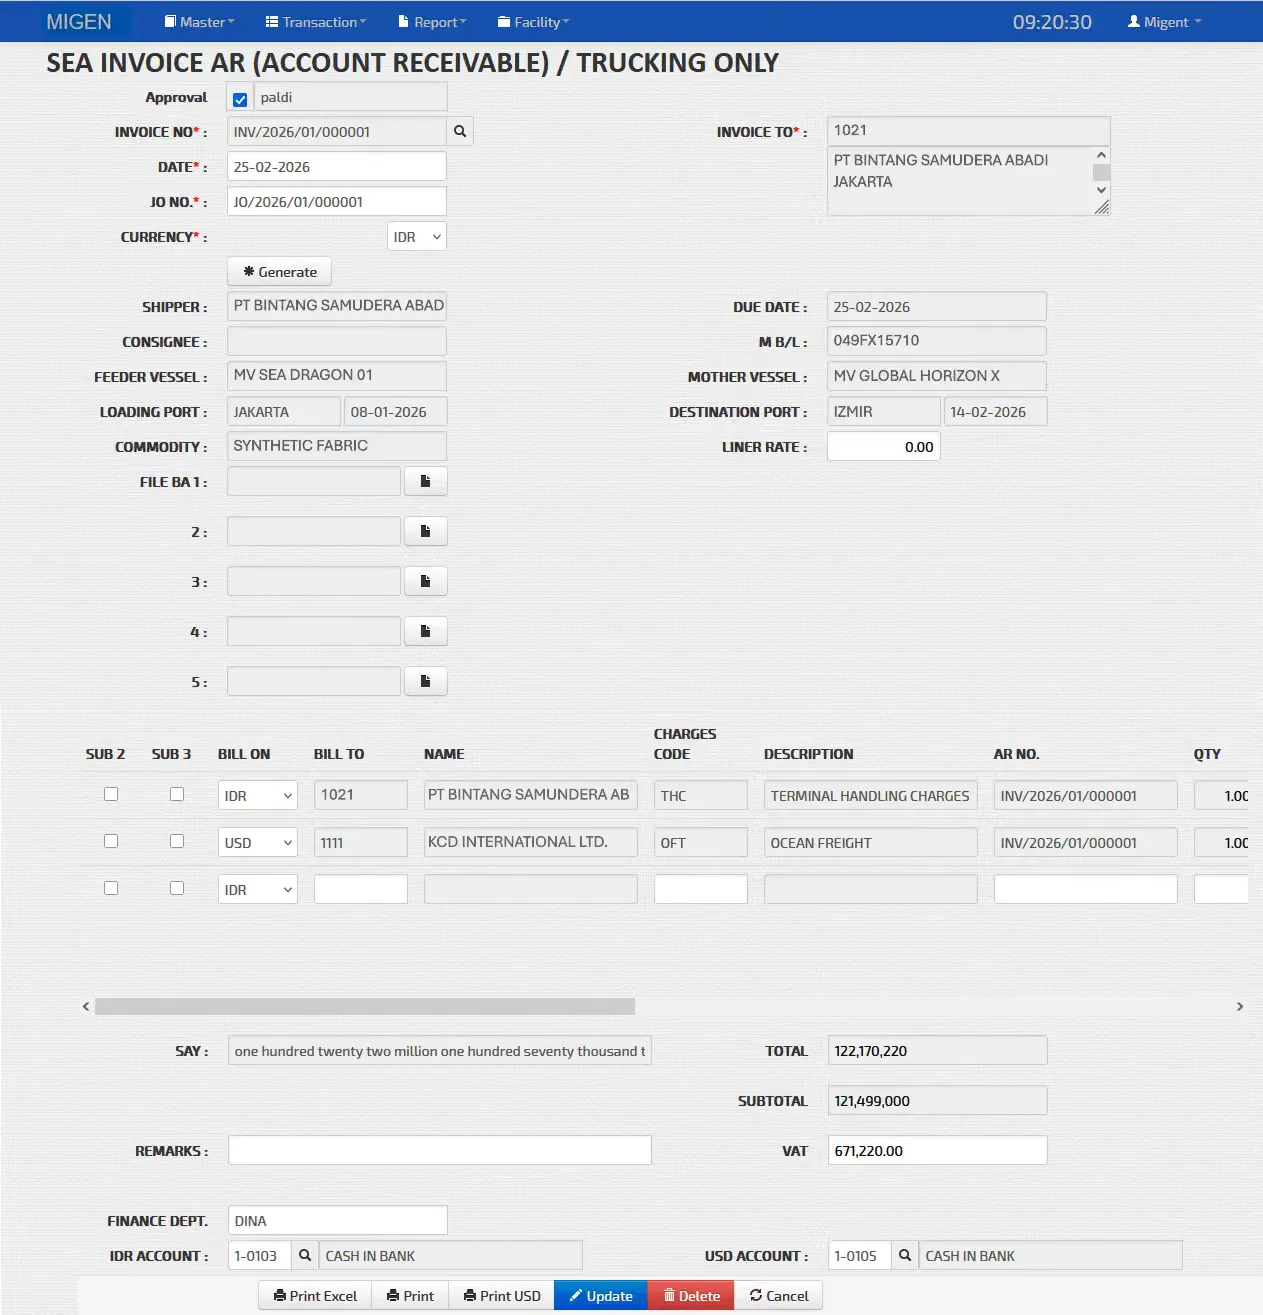Click the TERMINAL HANDLING CHARGES description cell
Screen dimensions: 1263x1315
tap(871, 796)
